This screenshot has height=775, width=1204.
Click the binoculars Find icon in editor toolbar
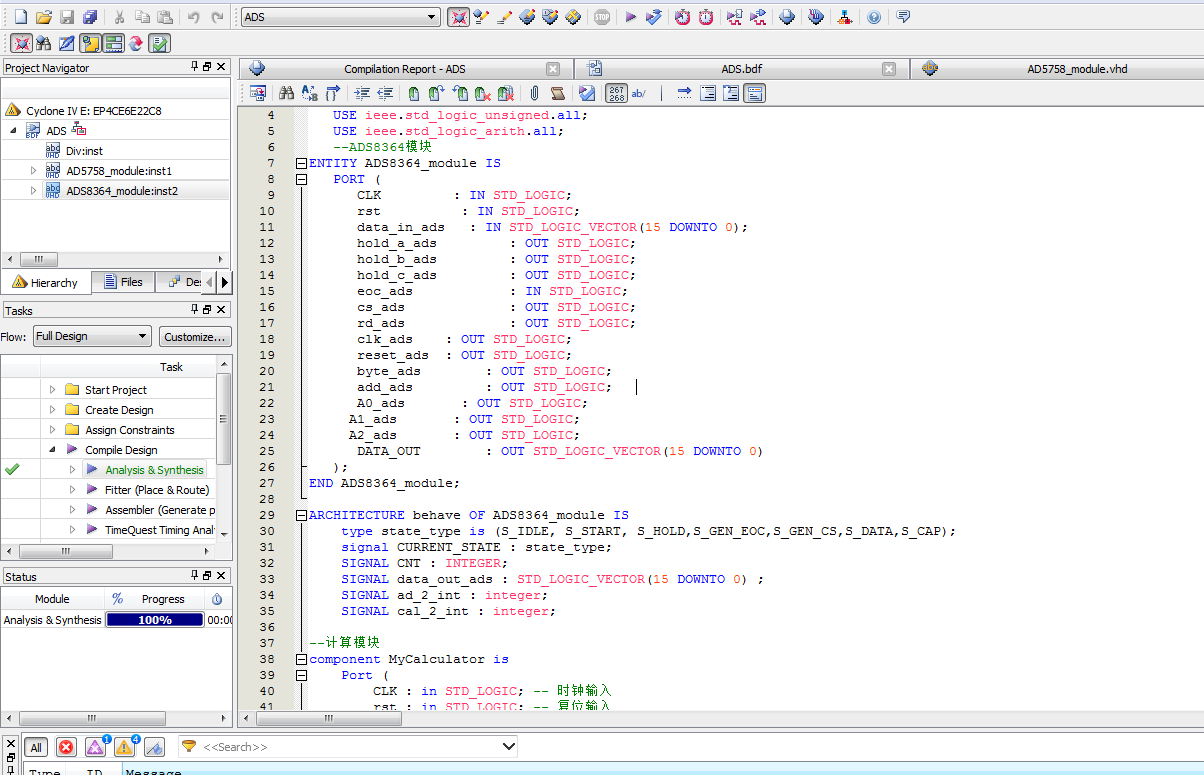click(x=286, y=93)
